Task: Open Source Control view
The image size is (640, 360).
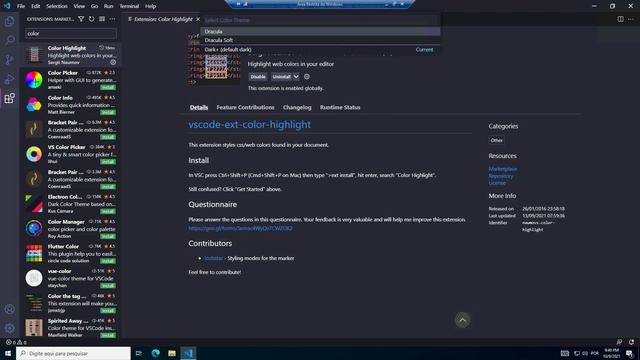Action: click(9, 60)
